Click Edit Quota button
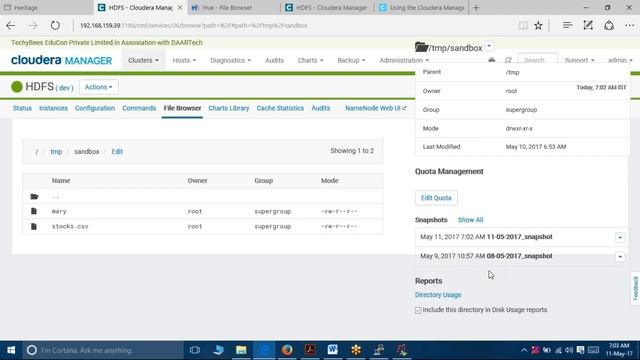The image size is (640, 360). click(x=436, y=198)
